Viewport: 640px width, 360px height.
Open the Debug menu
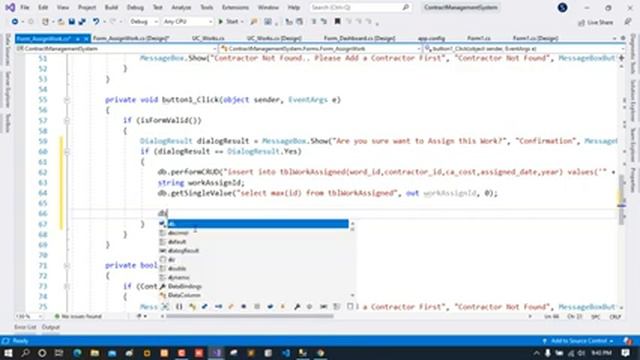coord(135,7)
